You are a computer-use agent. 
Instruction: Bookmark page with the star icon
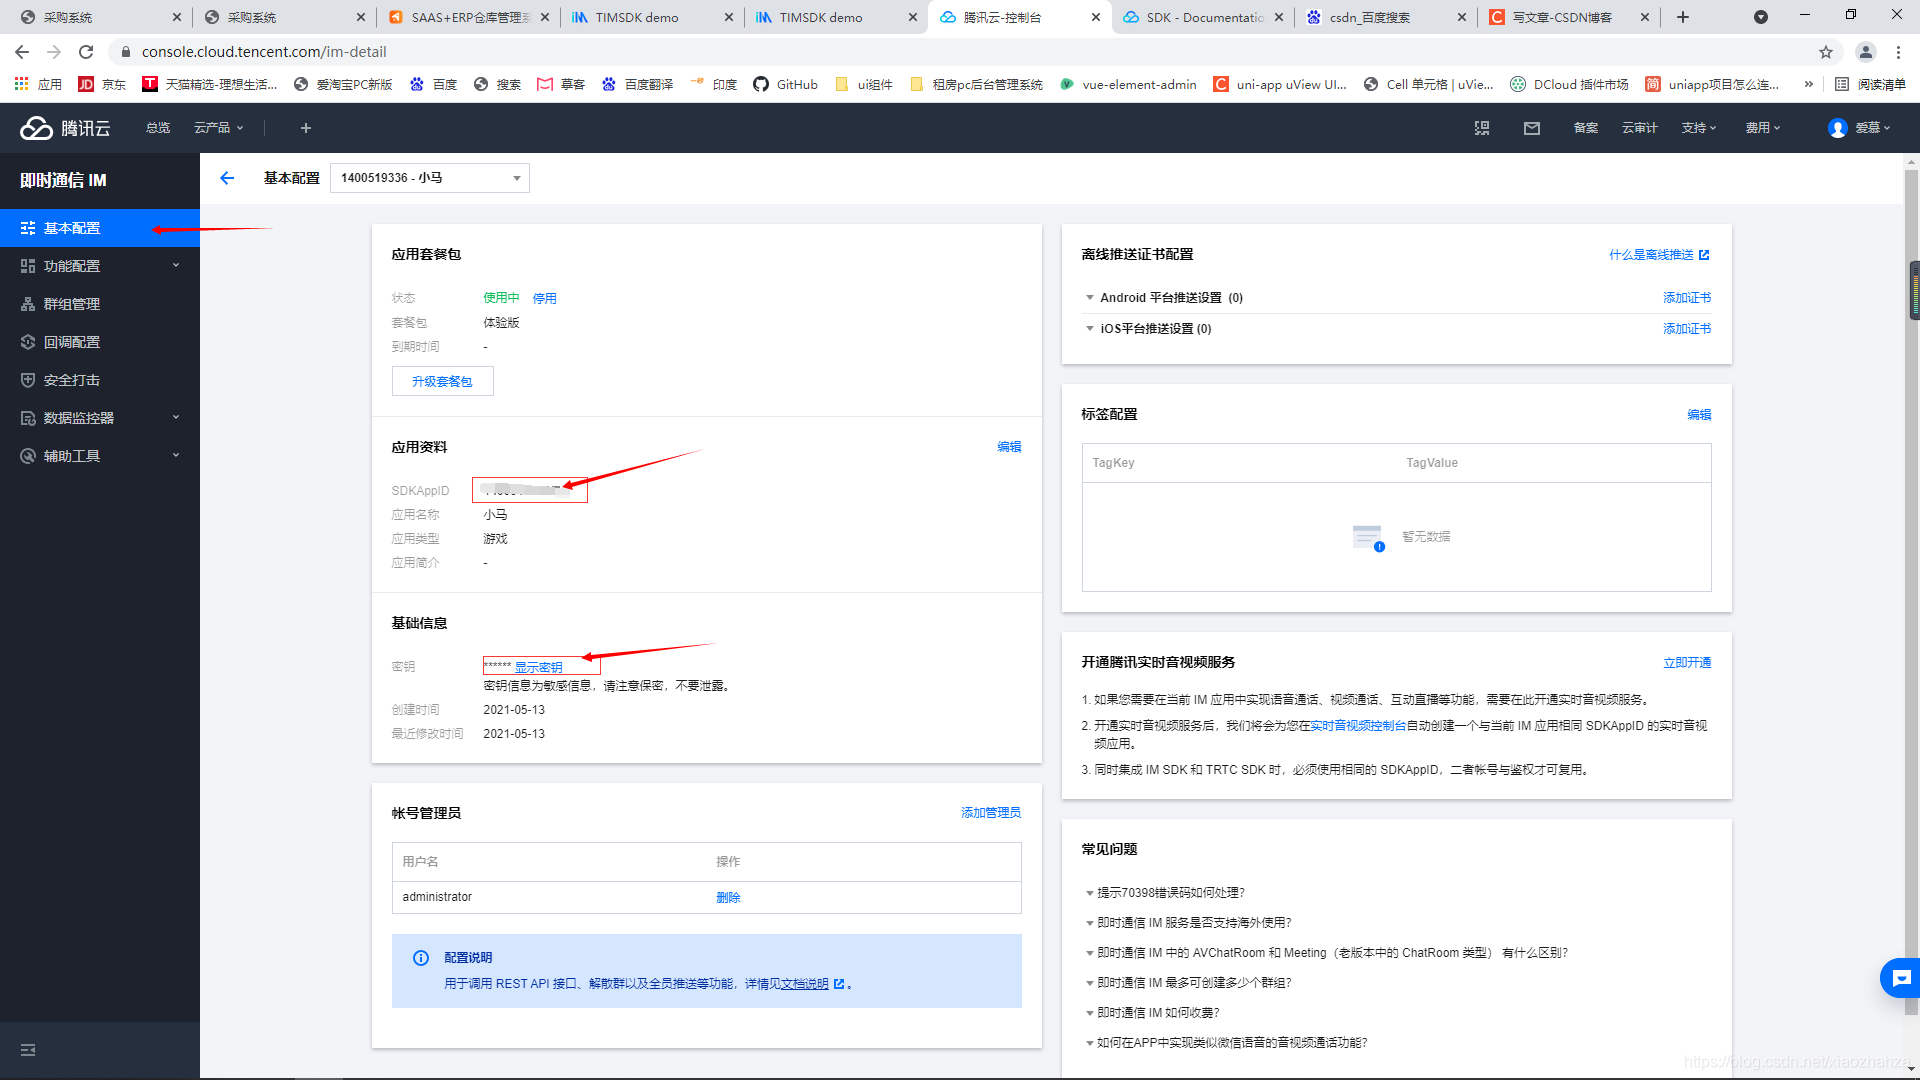pyautogui.click(x=1826, y=52)
